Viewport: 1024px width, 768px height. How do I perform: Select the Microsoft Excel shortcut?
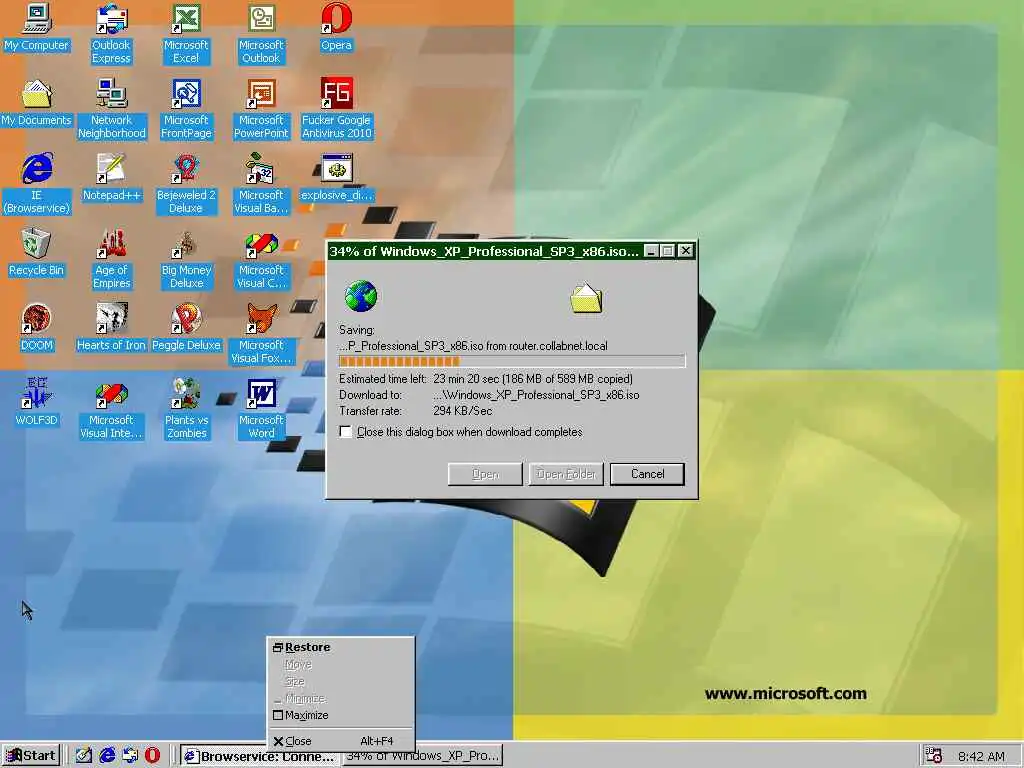coord(186,34)
